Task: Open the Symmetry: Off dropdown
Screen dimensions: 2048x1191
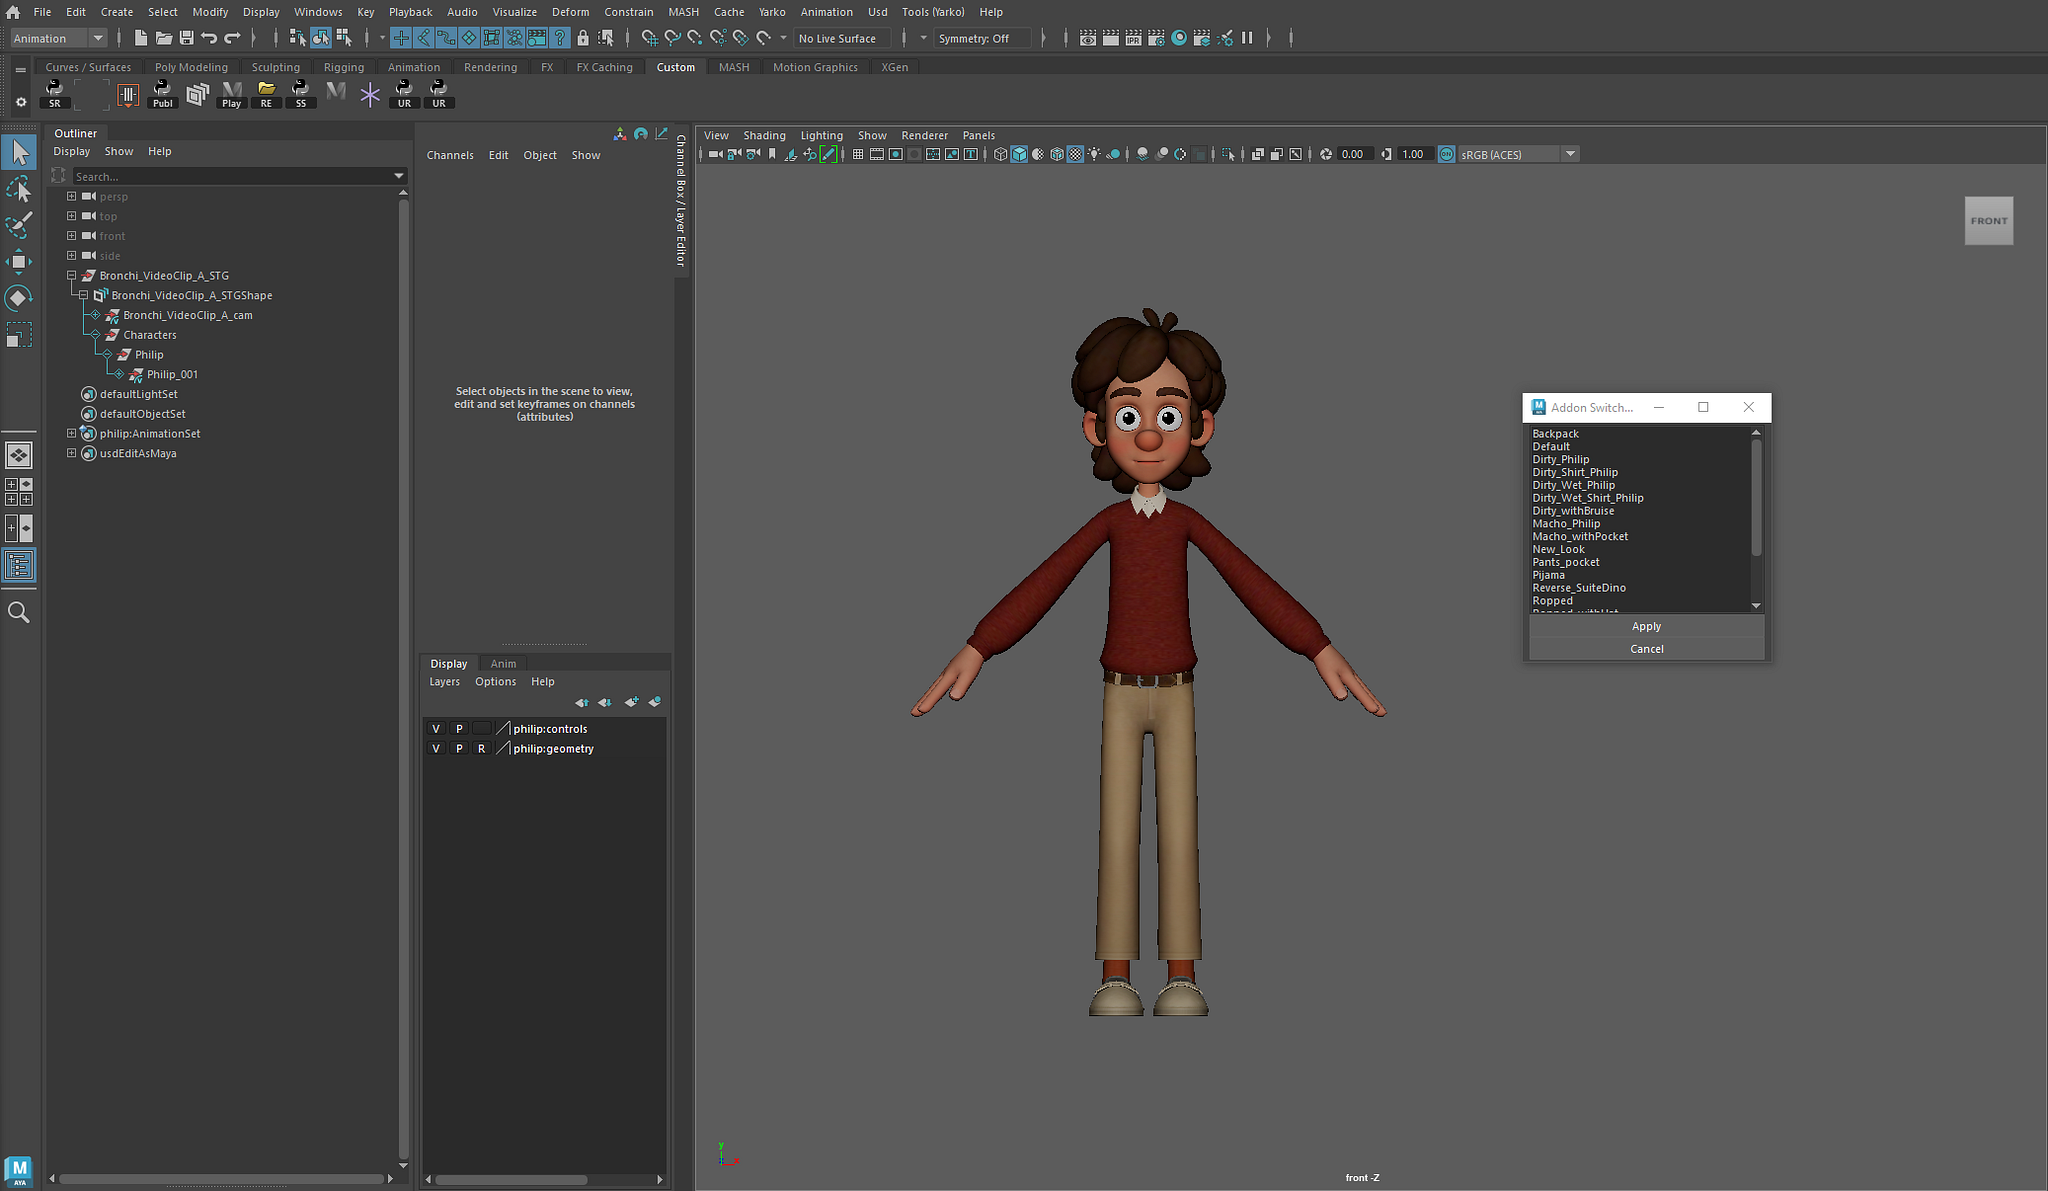Action: click(983, 38)
